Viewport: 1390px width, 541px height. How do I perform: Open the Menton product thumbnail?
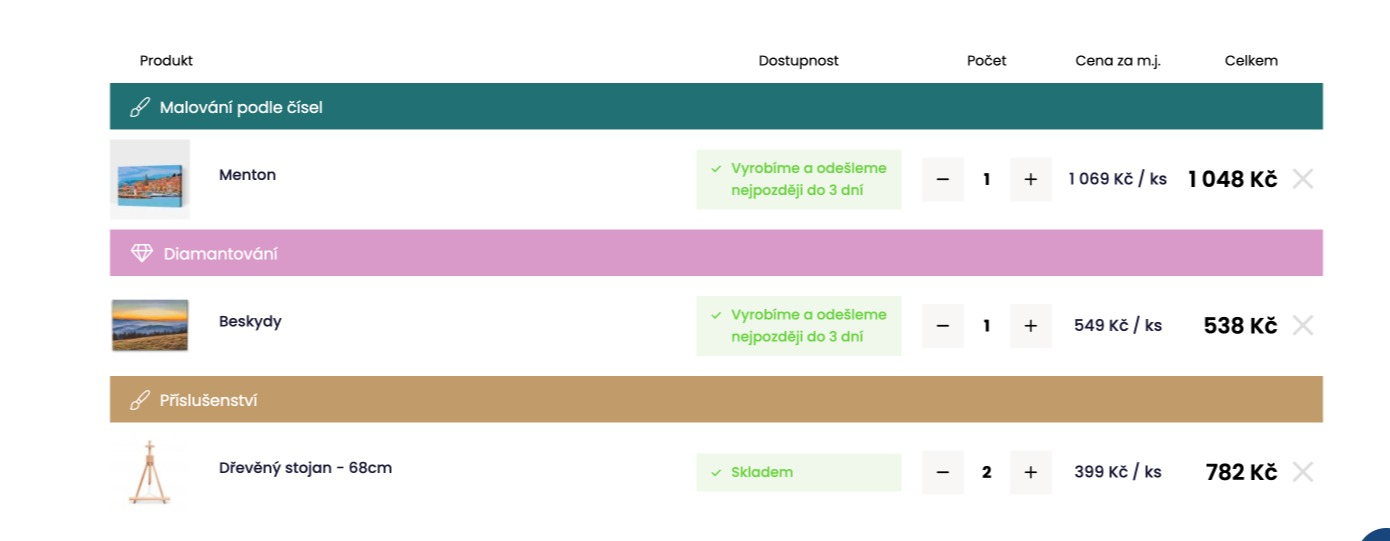(x=150, y=180)
